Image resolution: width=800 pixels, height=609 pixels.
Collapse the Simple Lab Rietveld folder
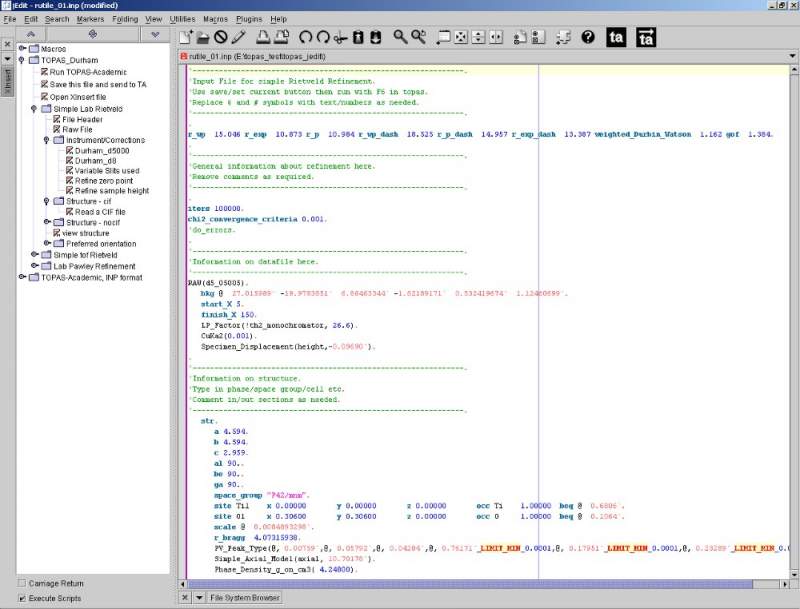click(x=34, y=108)
